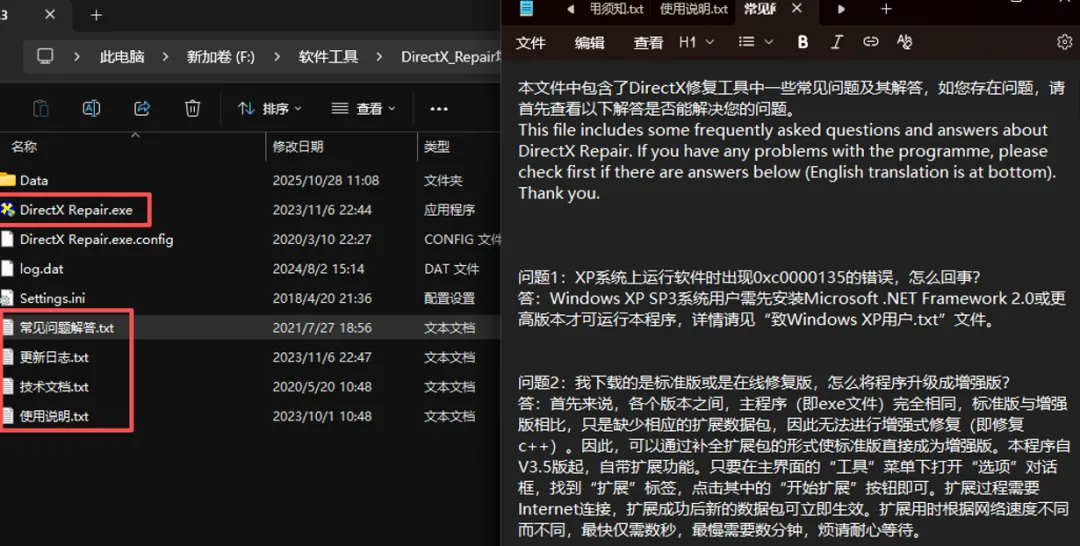Insert a link in Notepad
Image resolution: width=1080 pixels, height=546 pixels.
click(x=871, y=42)
